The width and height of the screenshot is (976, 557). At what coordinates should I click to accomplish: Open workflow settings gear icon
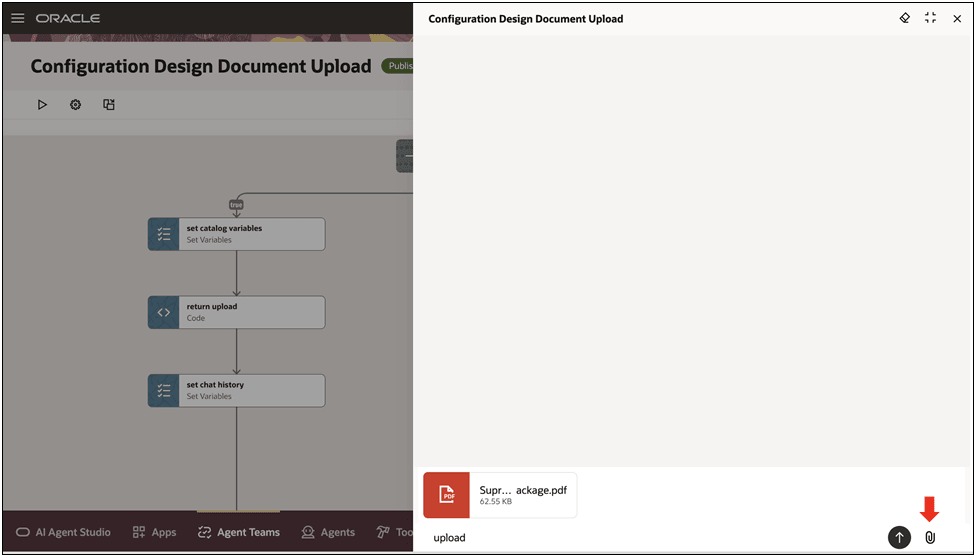point(75,105)
